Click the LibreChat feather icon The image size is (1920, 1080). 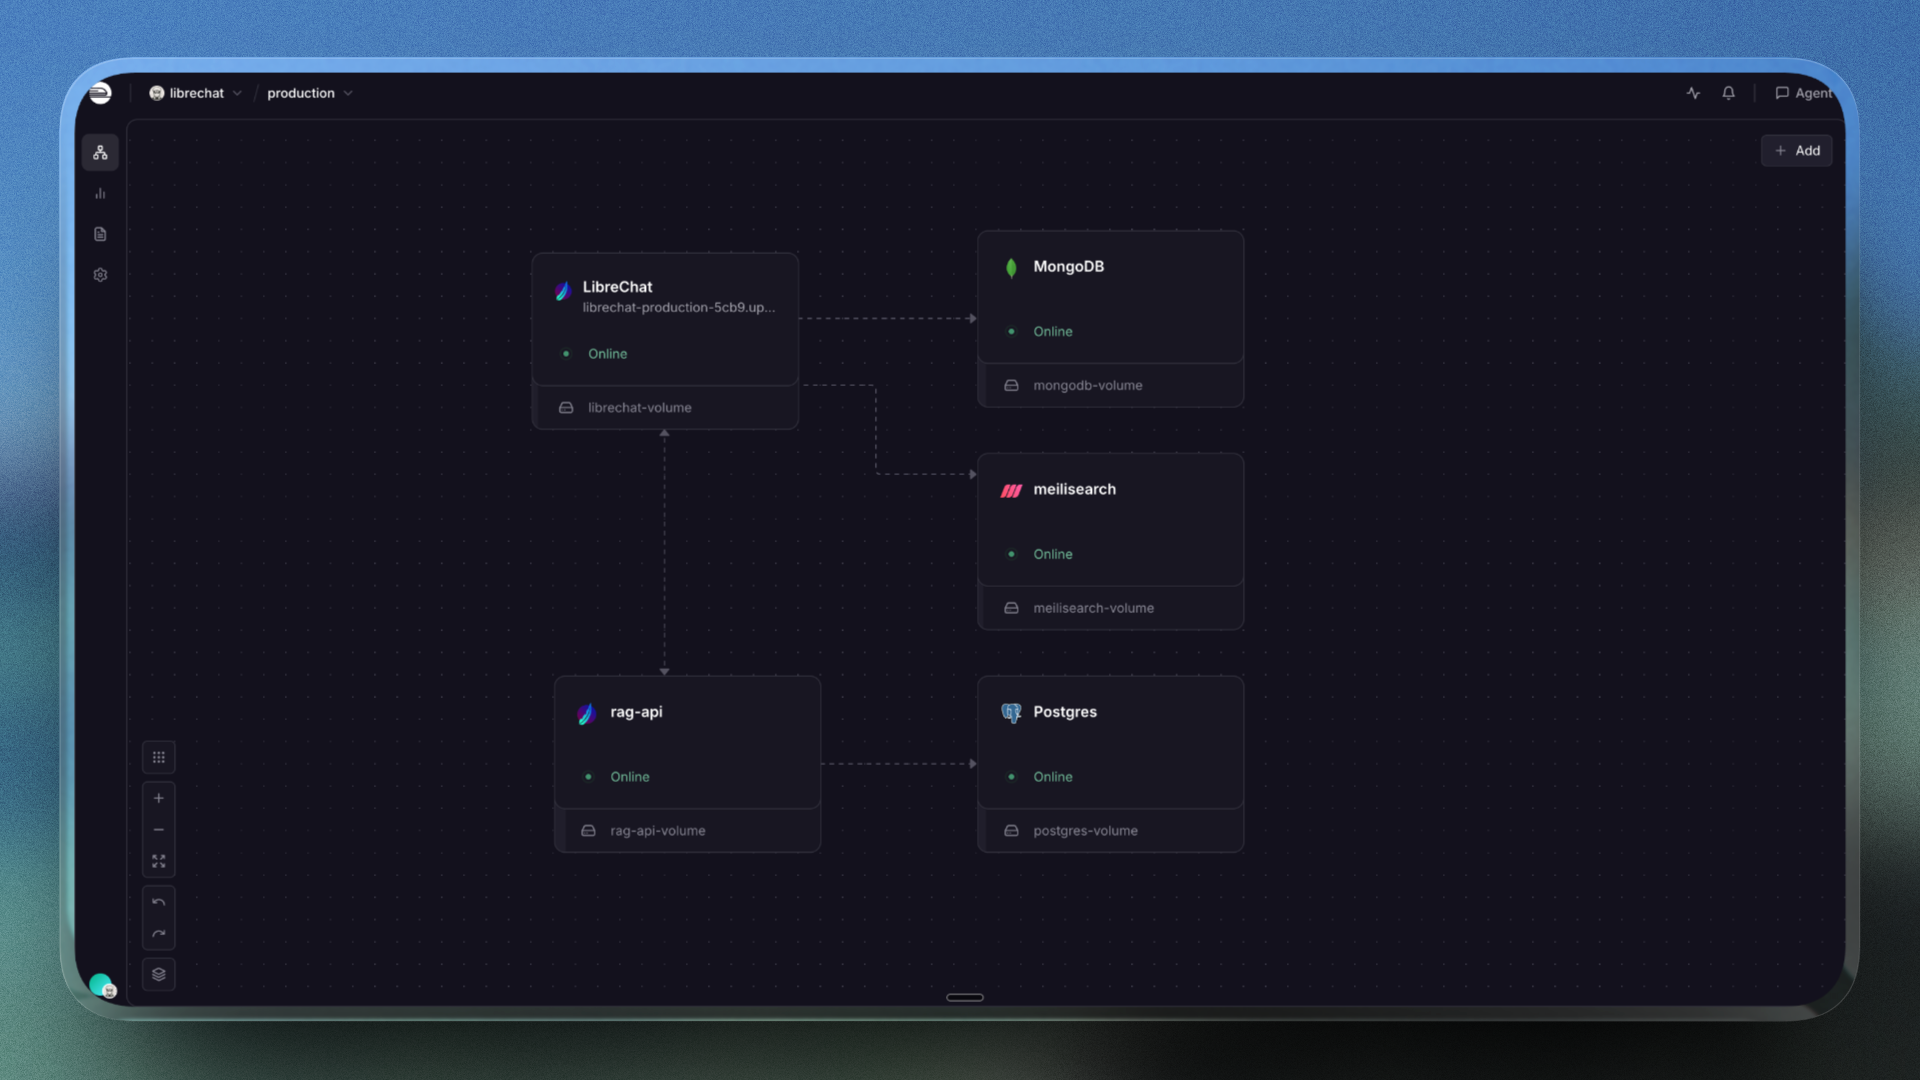coord(563,290)
